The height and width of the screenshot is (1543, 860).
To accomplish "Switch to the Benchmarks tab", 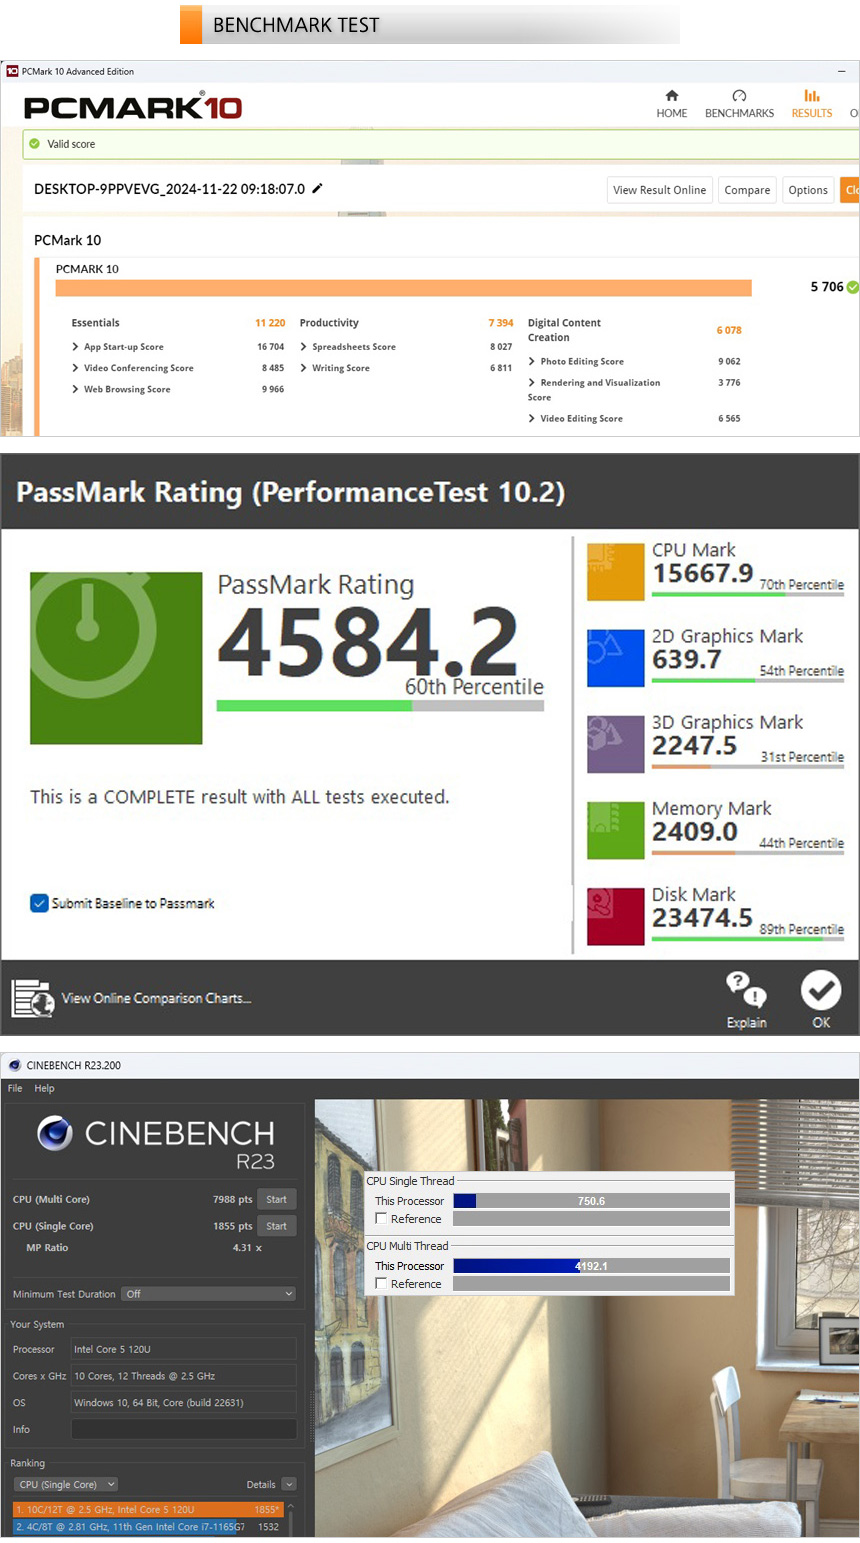I will [x=739, y=104].
